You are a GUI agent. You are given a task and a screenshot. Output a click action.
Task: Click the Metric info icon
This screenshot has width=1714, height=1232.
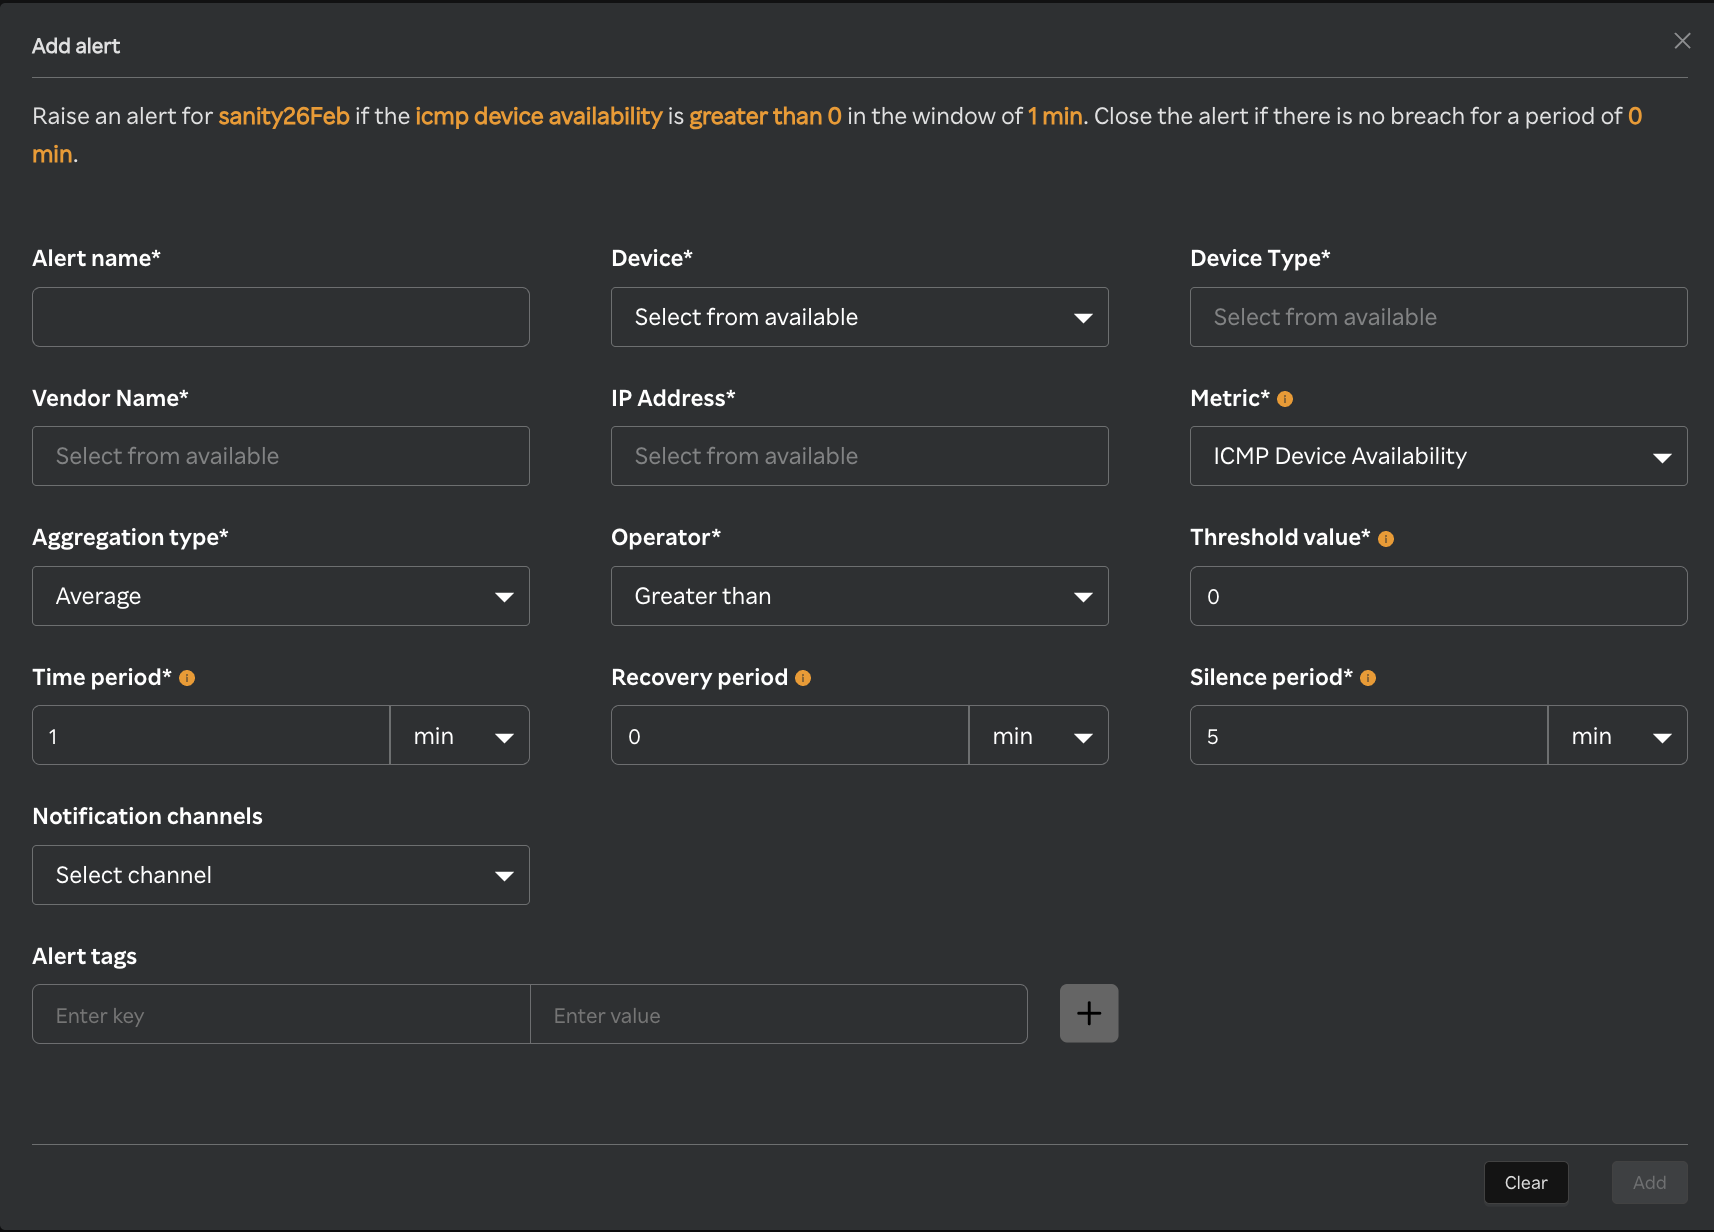(1285, 399)
